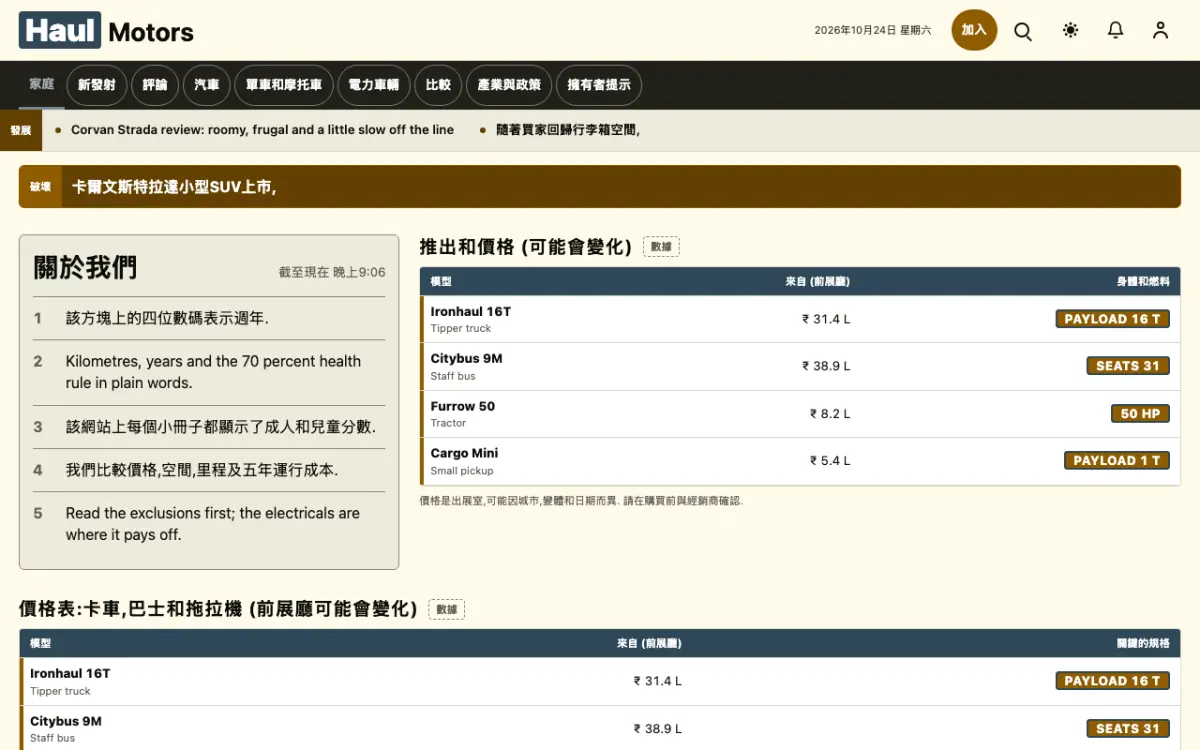Click Ironhaul 16T in the 推出和價格 table
The width and height of the screenshot is (1200, 750).
coord(471,312)
